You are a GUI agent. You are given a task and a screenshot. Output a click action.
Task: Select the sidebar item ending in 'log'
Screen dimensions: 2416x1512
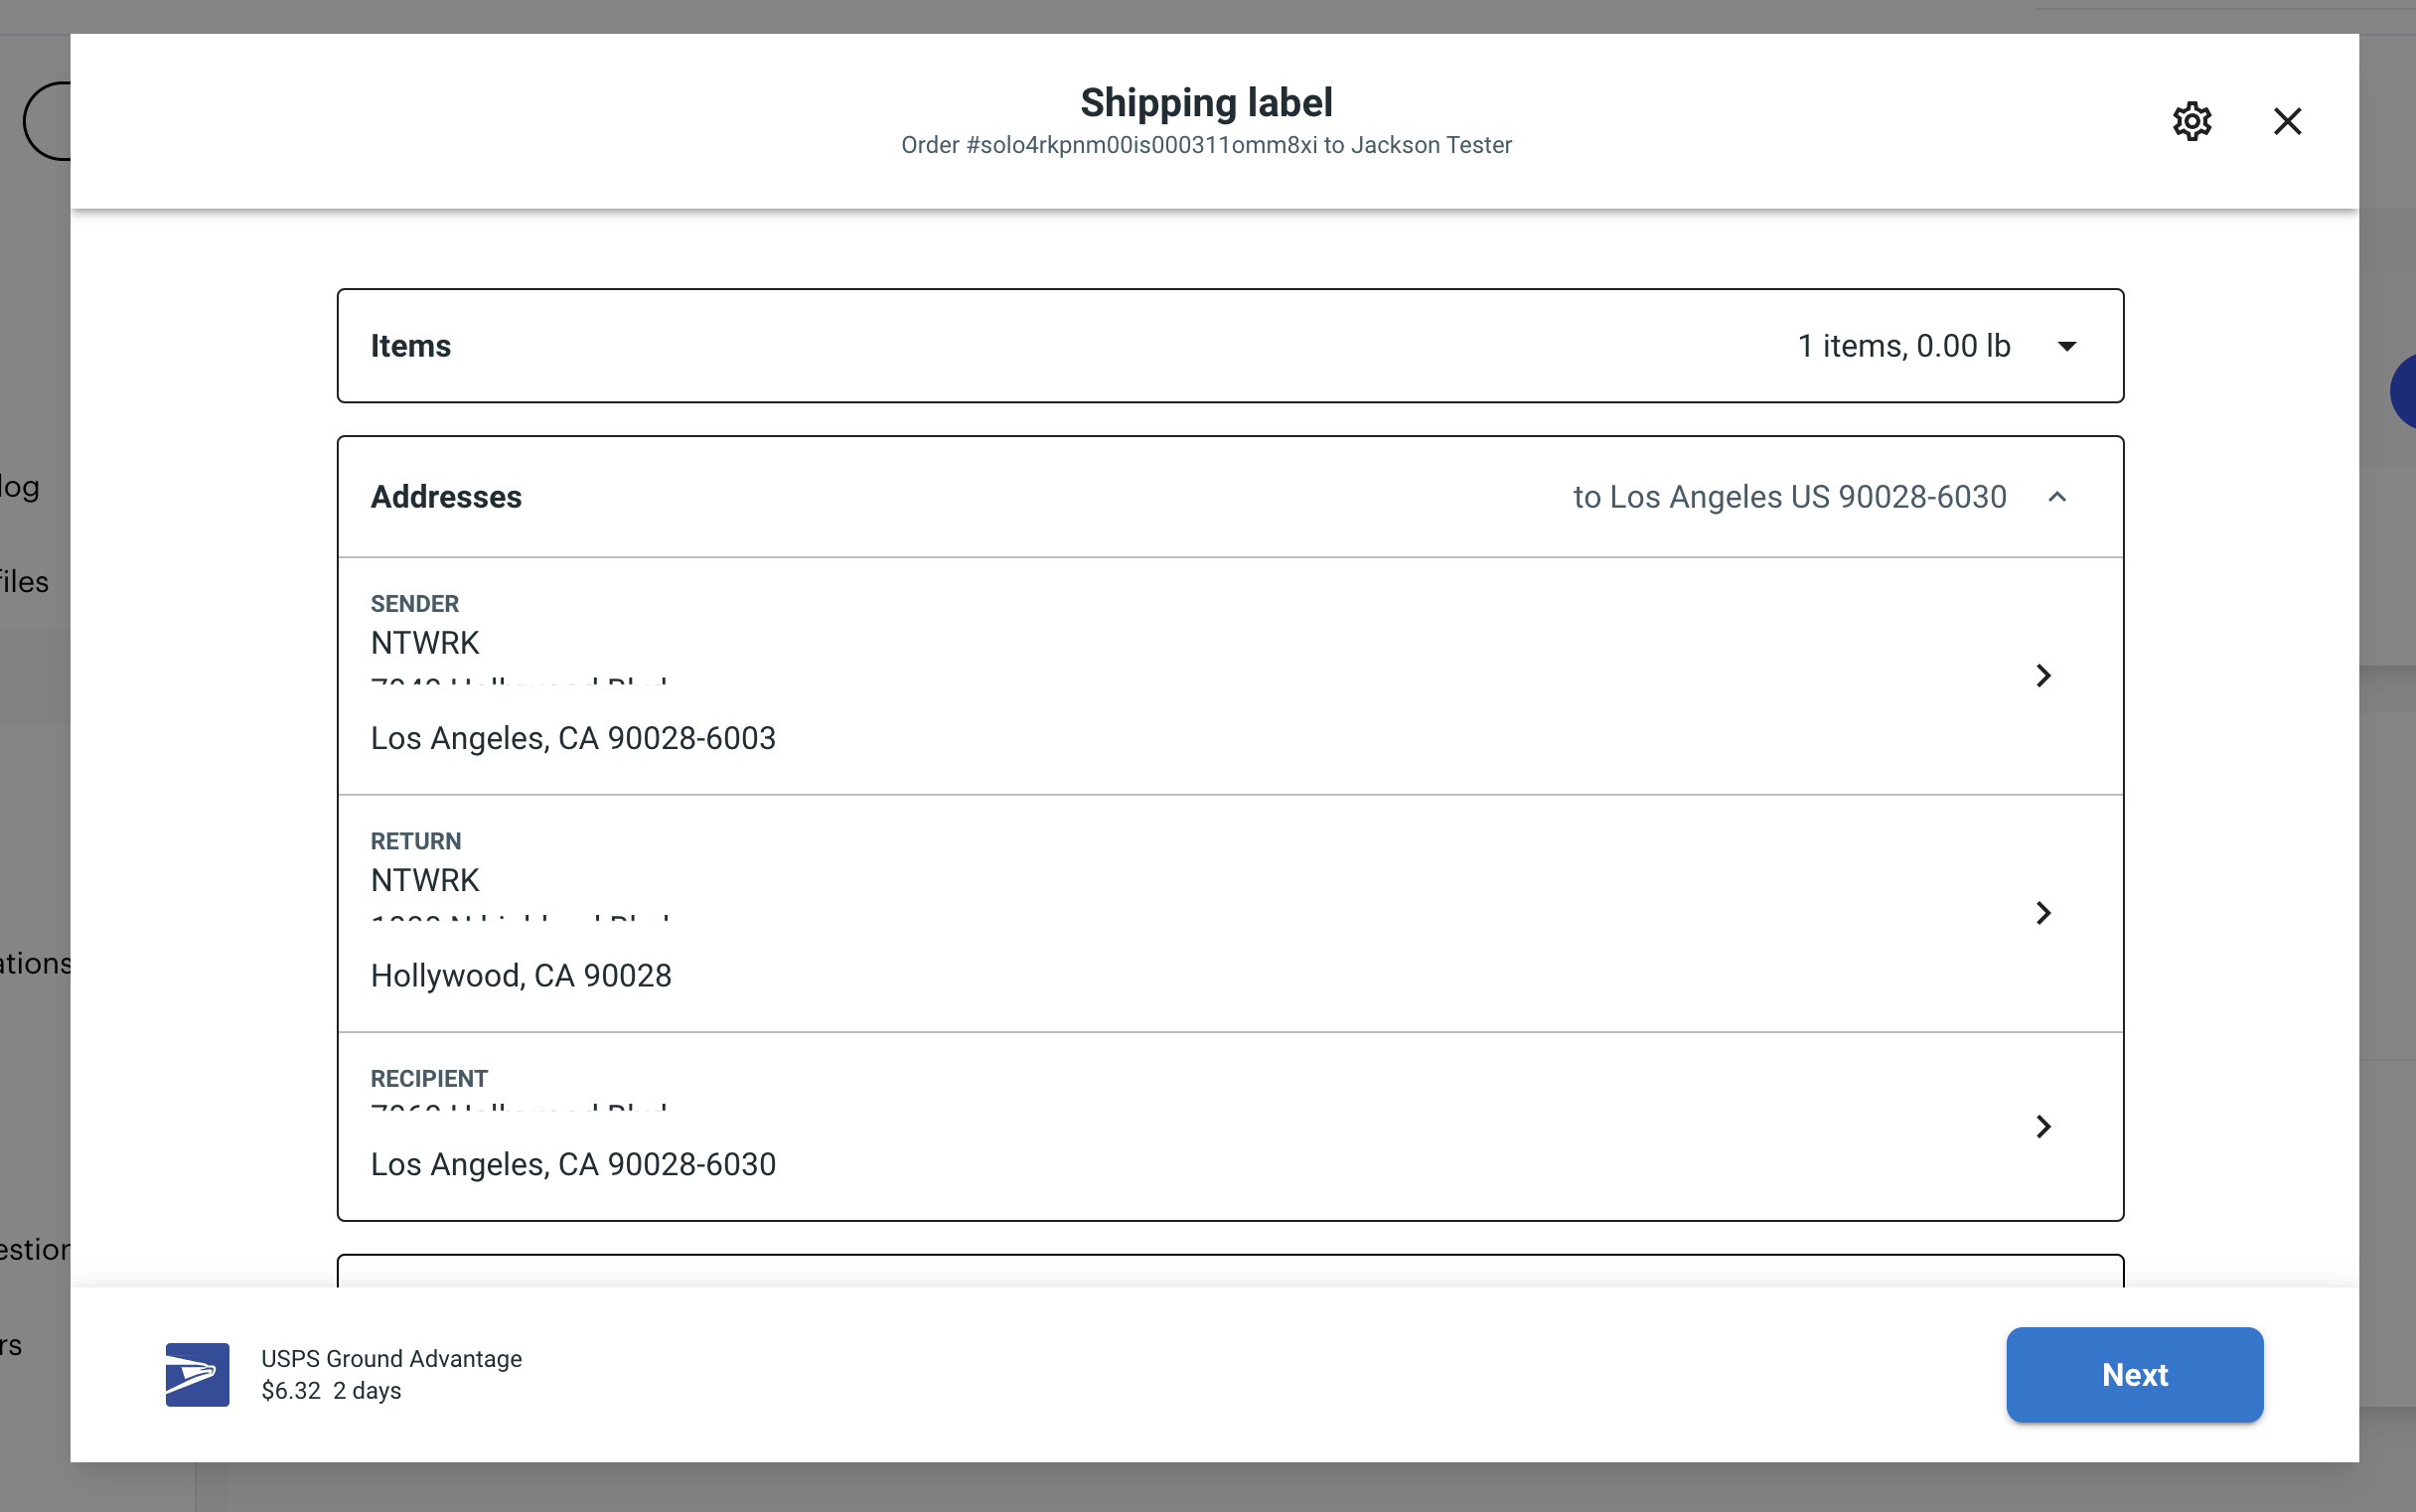(x=18, y=487)
